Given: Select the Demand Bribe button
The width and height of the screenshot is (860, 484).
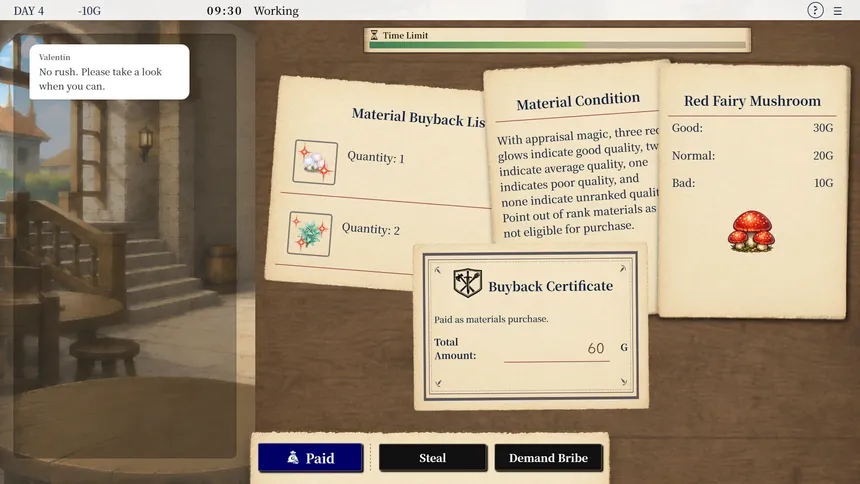Looking at the screenshot, I should (x=548, y=458).
